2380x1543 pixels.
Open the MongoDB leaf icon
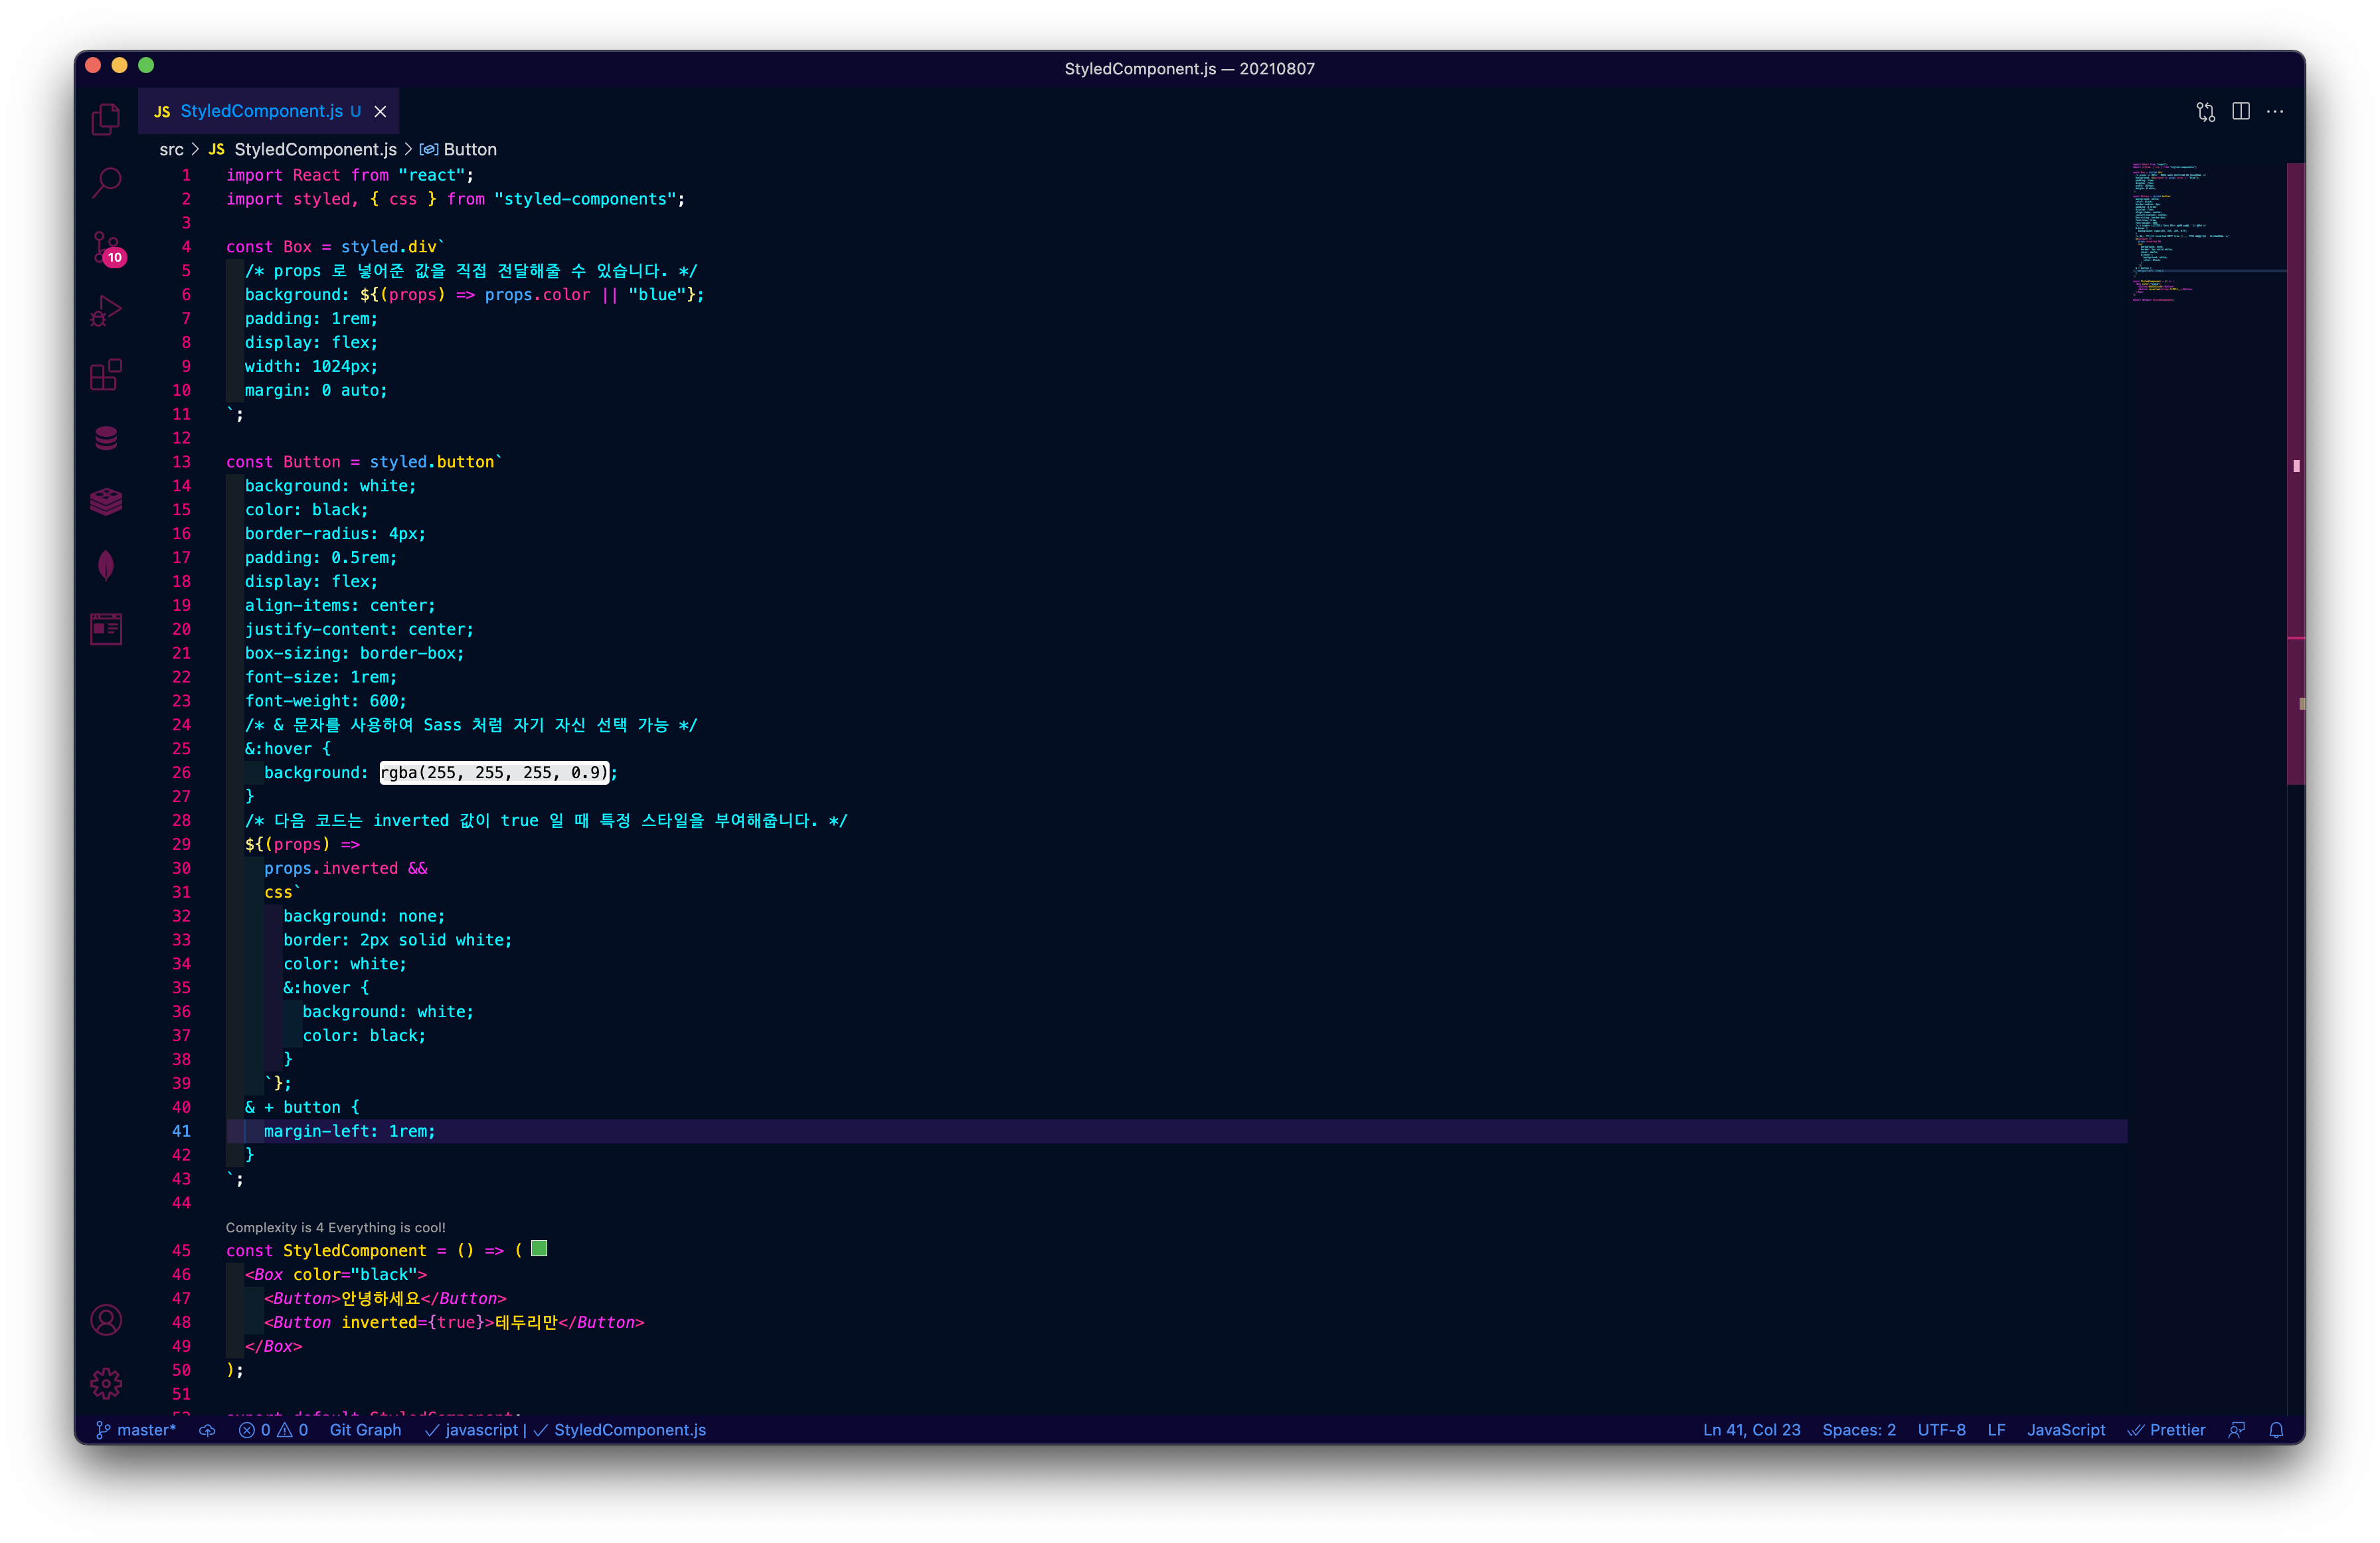point(106,565)
